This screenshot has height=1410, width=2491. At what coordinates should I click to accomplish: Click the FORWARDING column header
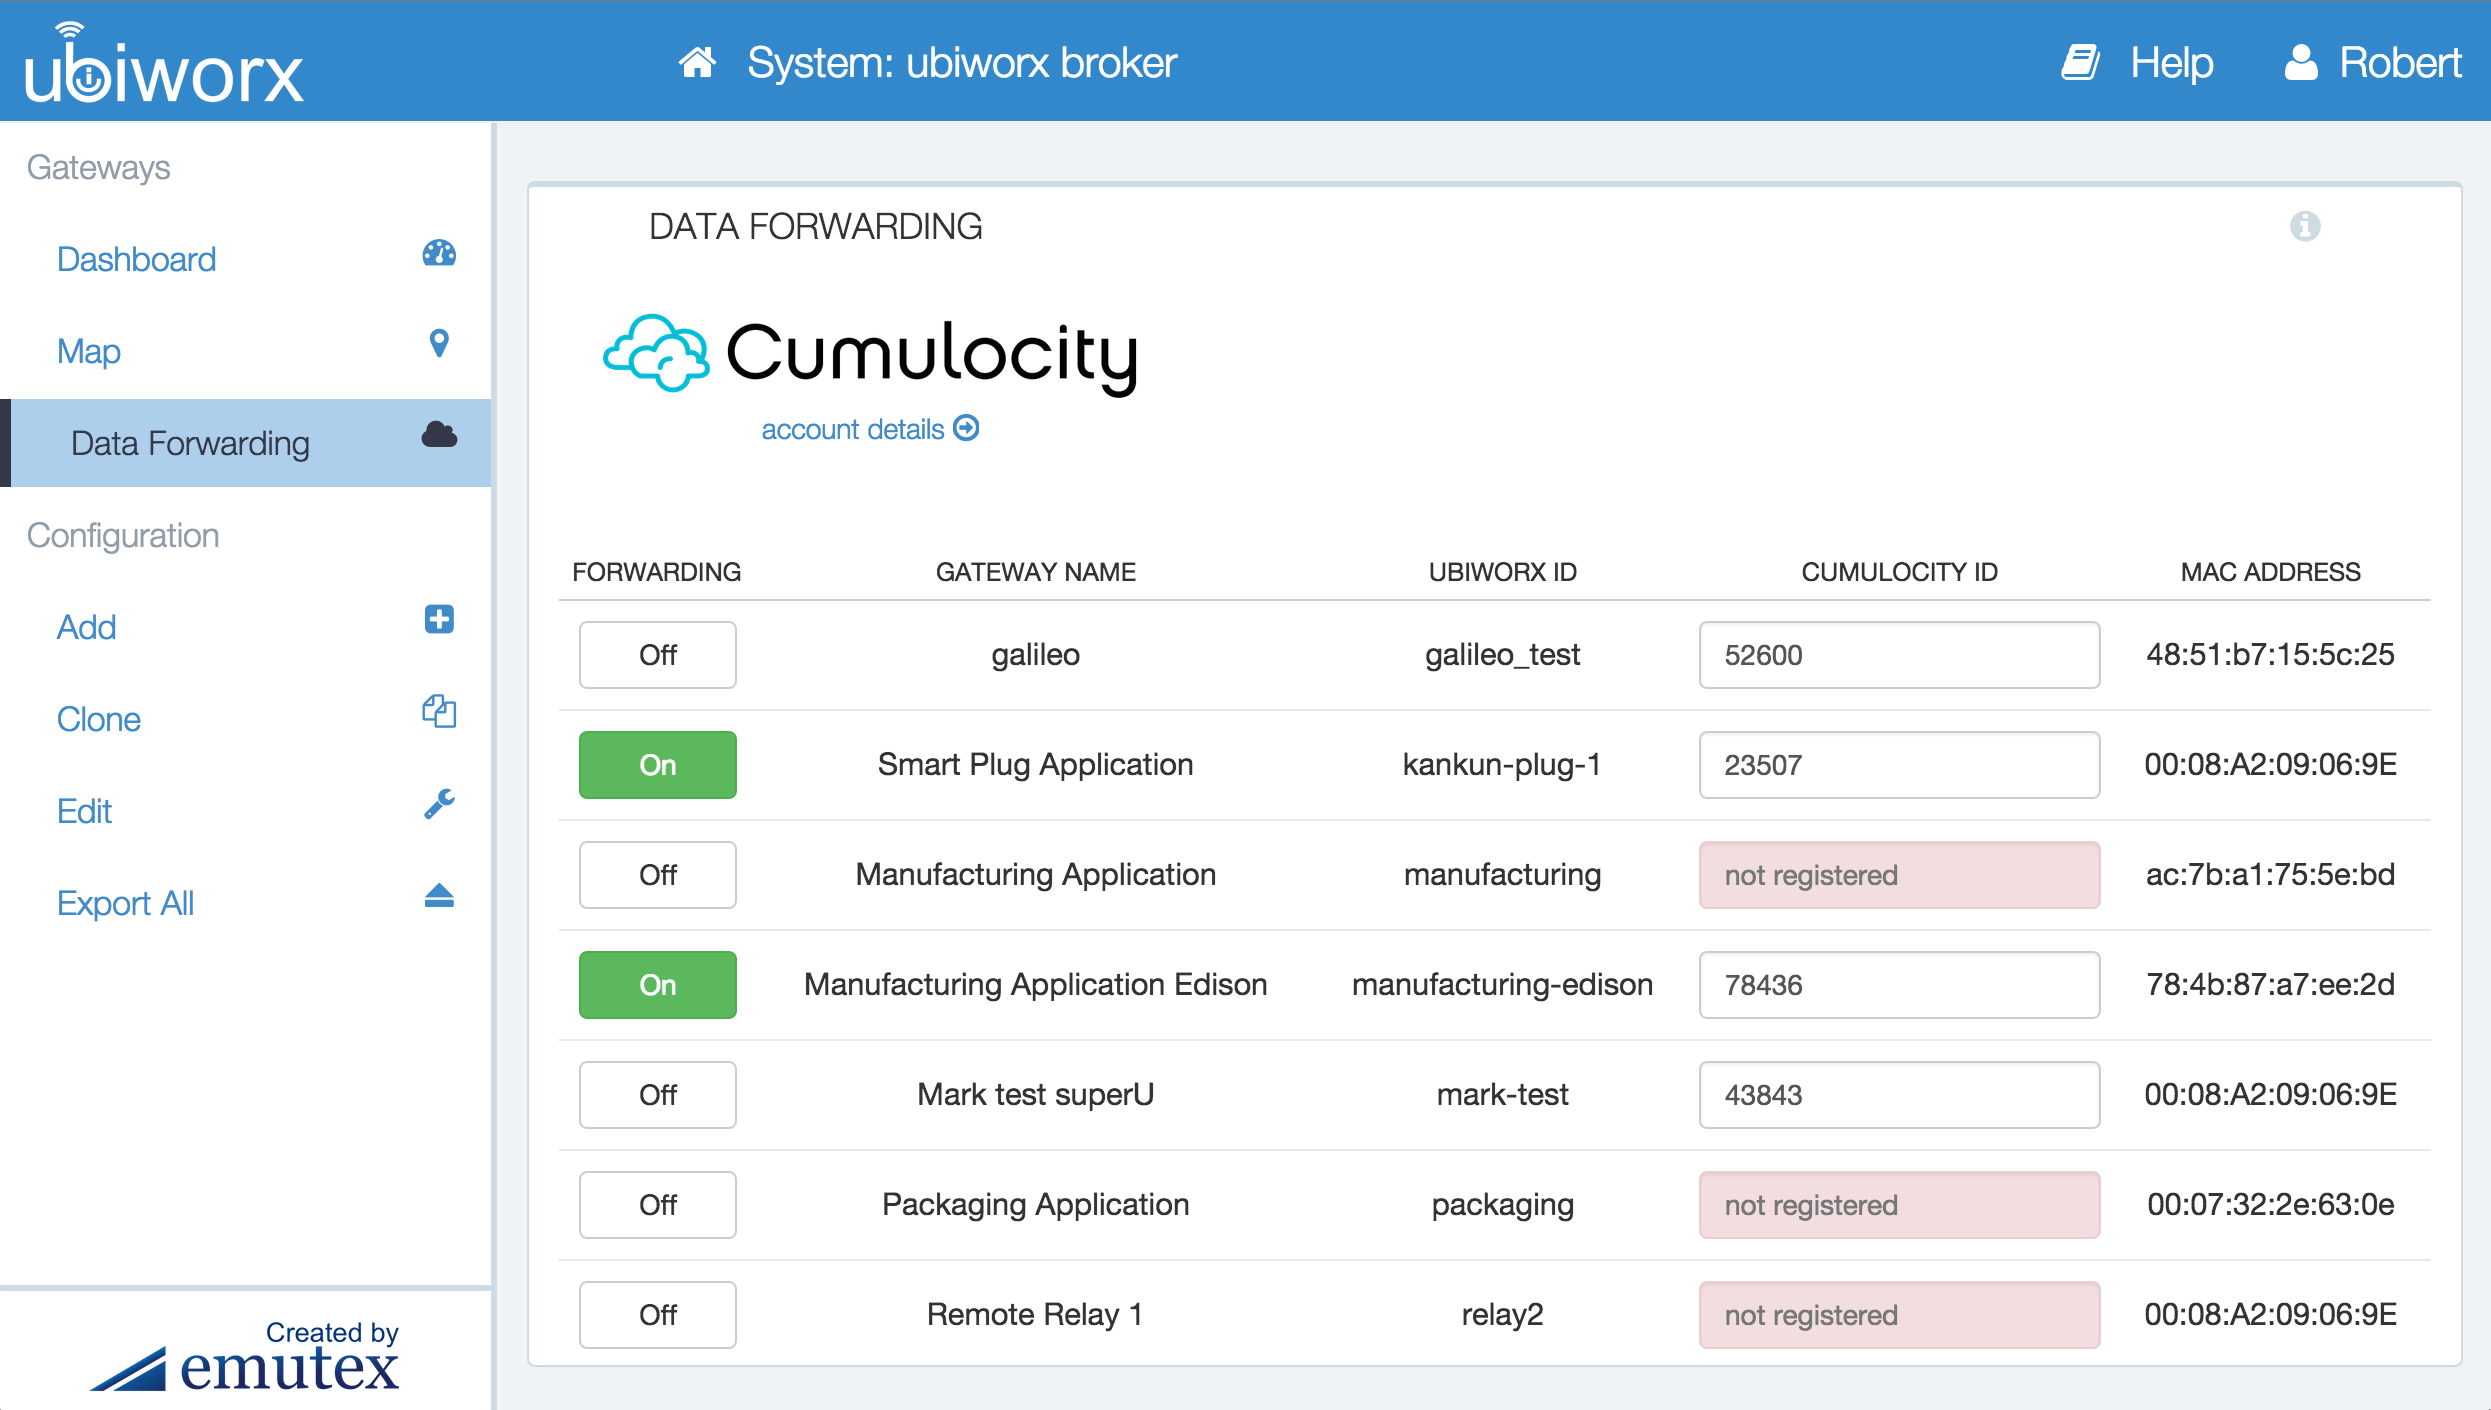(x=656, y=572)
